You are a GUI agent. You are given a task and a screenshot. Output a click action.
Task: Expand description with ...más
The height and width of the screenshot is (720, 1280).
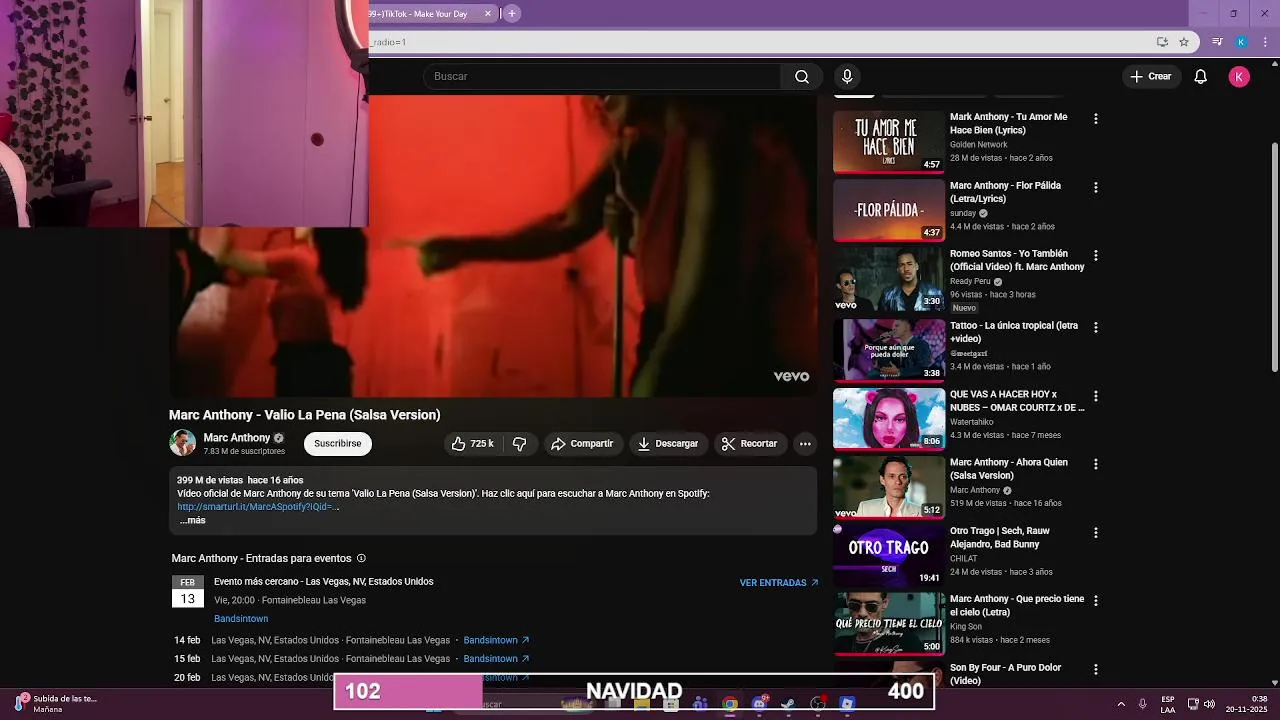point(192,521)
